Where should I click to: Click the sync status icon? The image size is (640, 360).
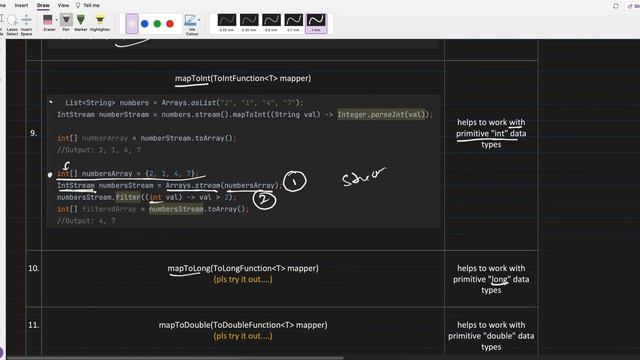tap(616, 6)
